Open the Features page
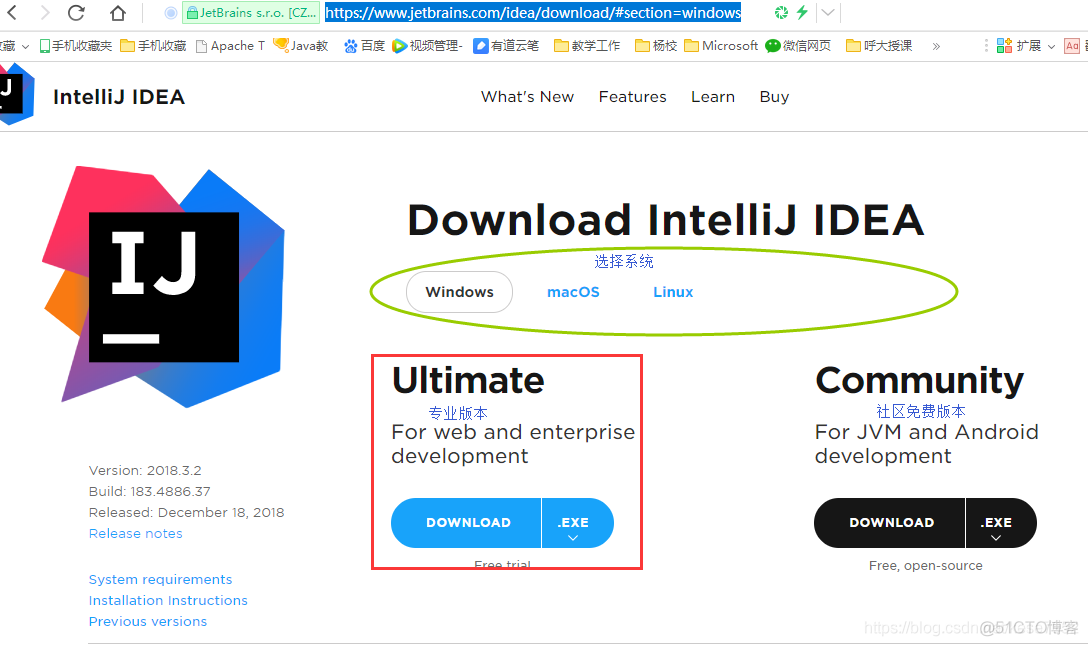The width and height of the screenshot is (1088, 646). (x=632, y=97)
